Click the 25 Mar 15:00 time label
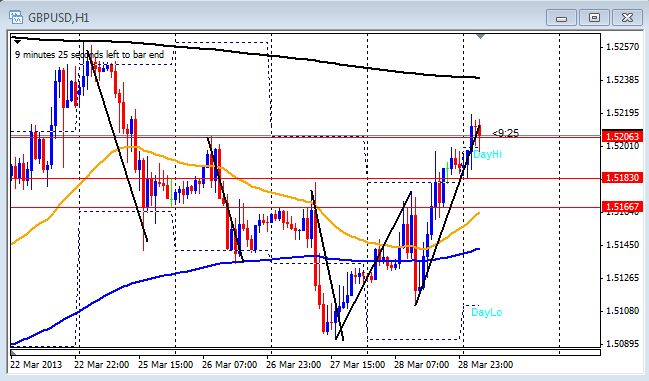 click(x=166, y=364)
